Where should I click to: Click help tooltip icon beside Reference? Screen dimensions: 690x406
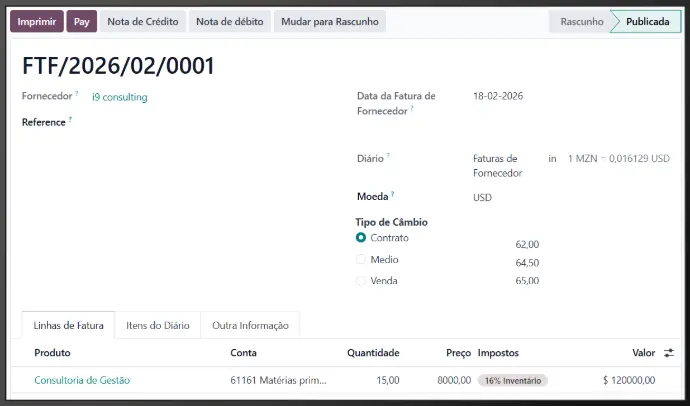pos(70,120)
